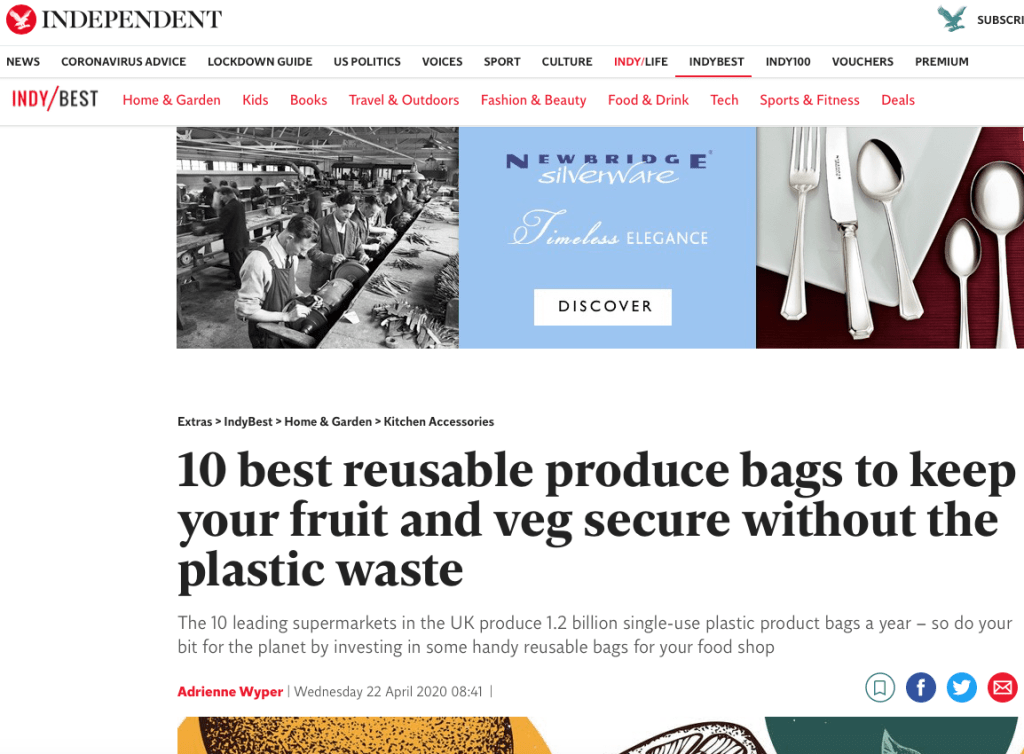Switch to the INDYBEST tab
This screenshot has height=754, width=1024.
coord(716,61)
